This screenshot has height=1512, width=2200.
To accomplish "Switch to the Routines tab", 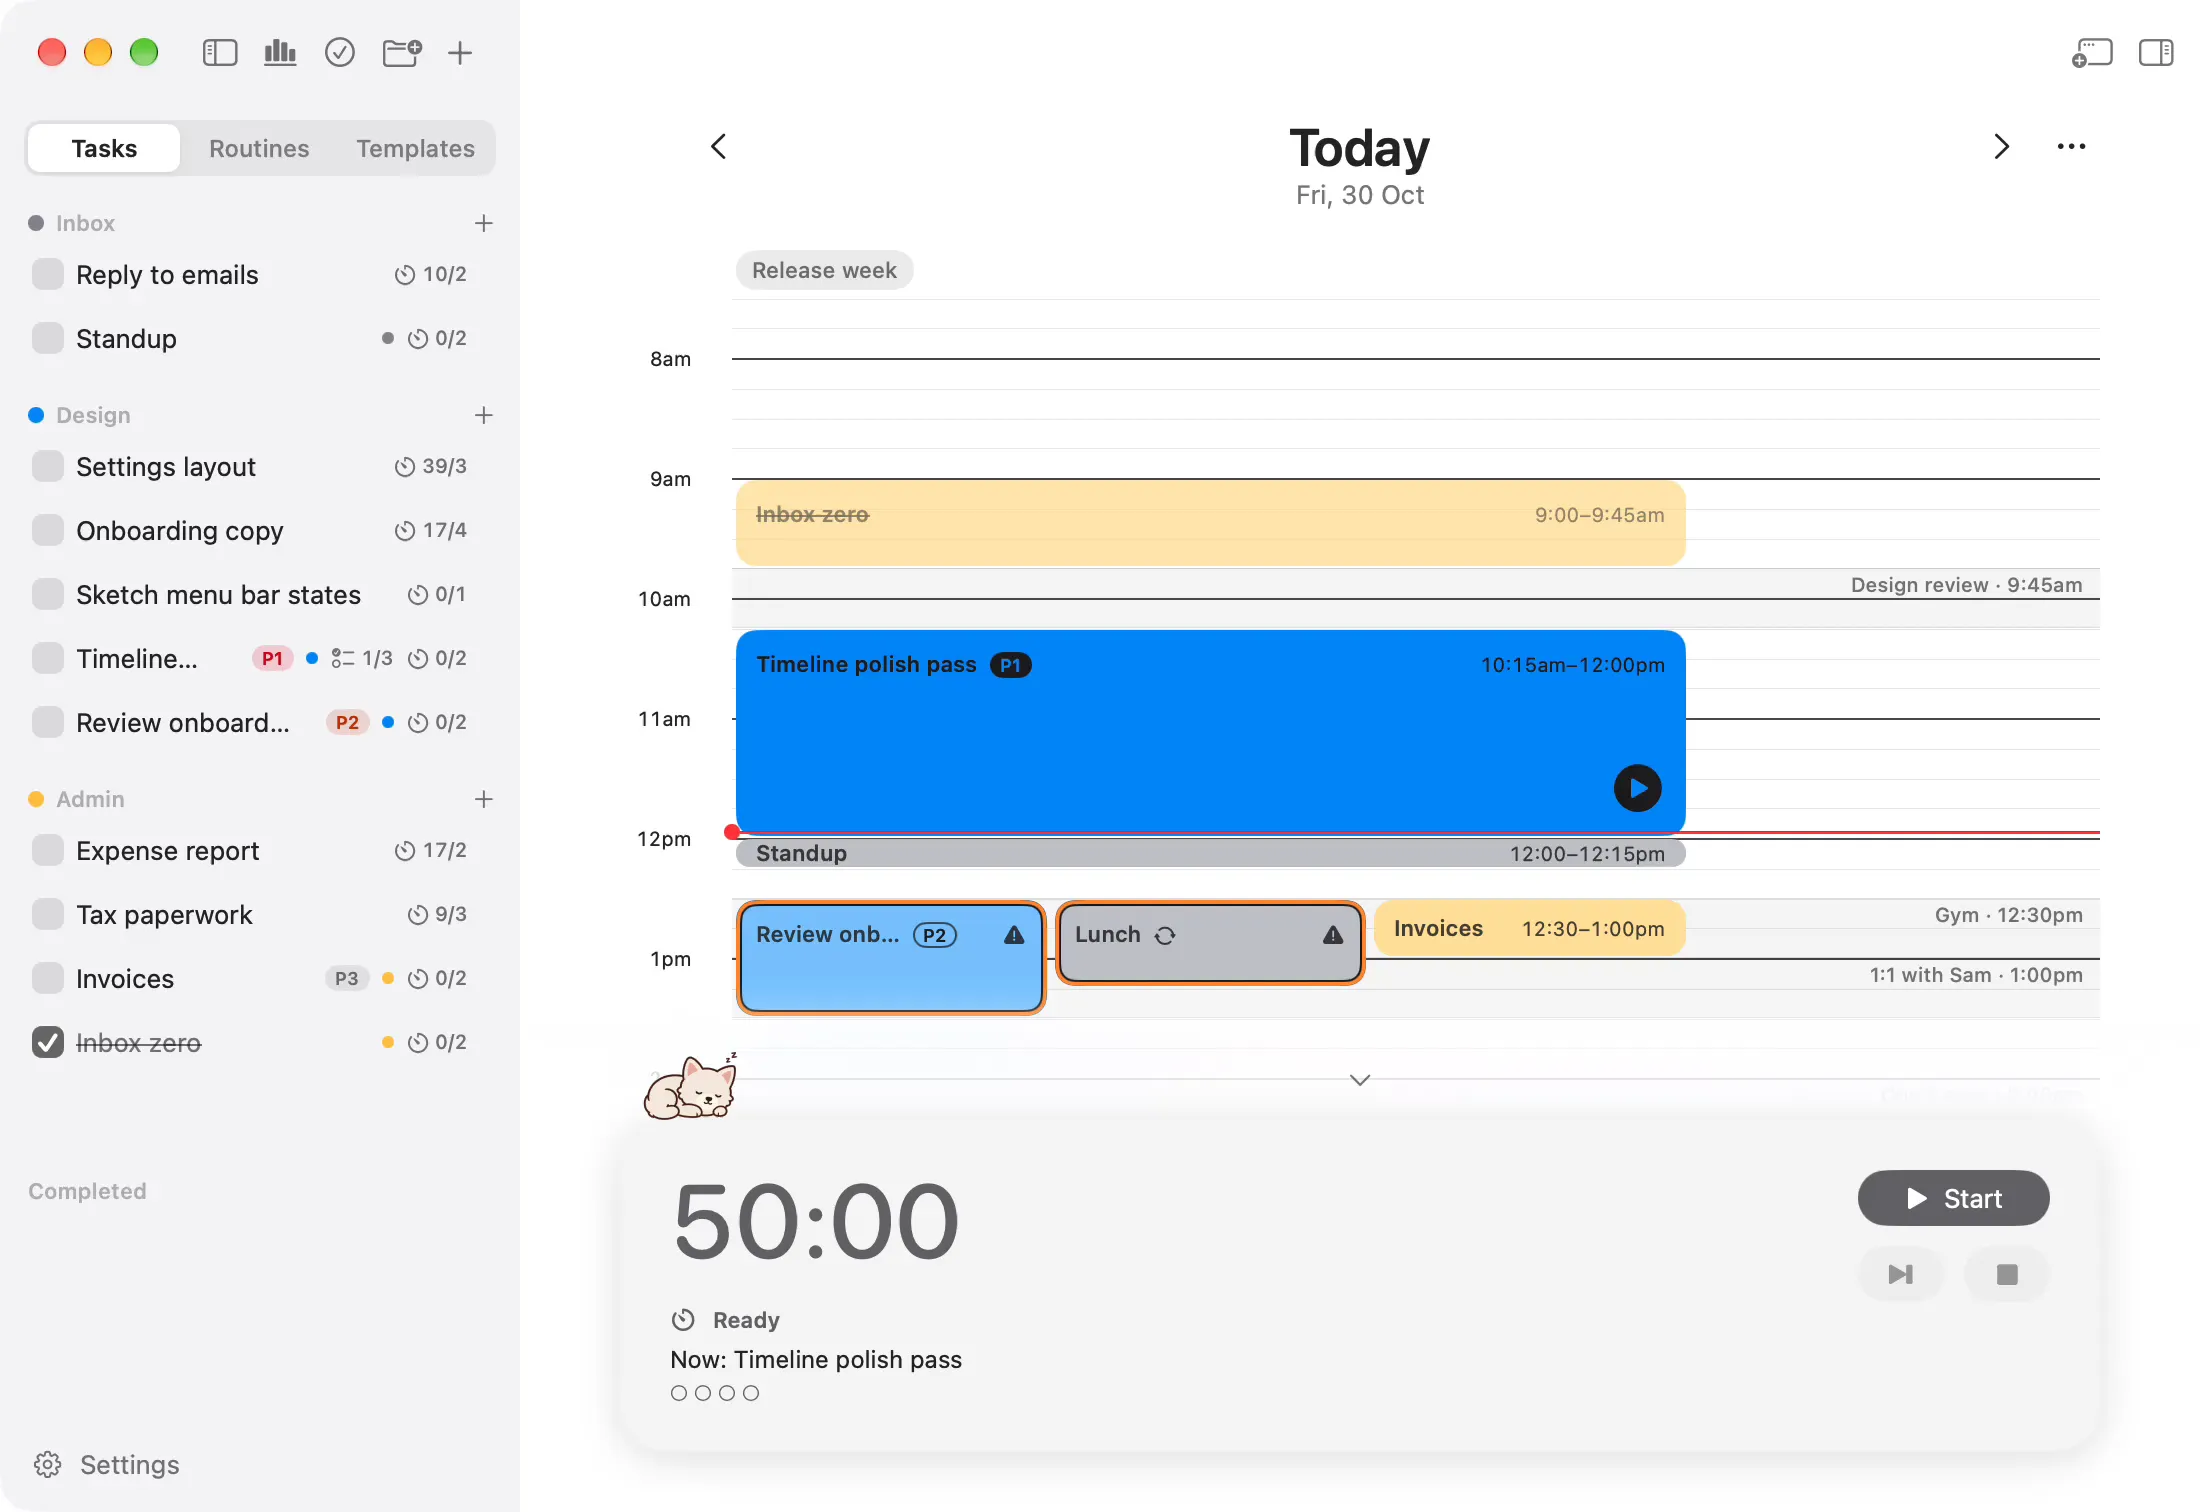I will (259, 148).
